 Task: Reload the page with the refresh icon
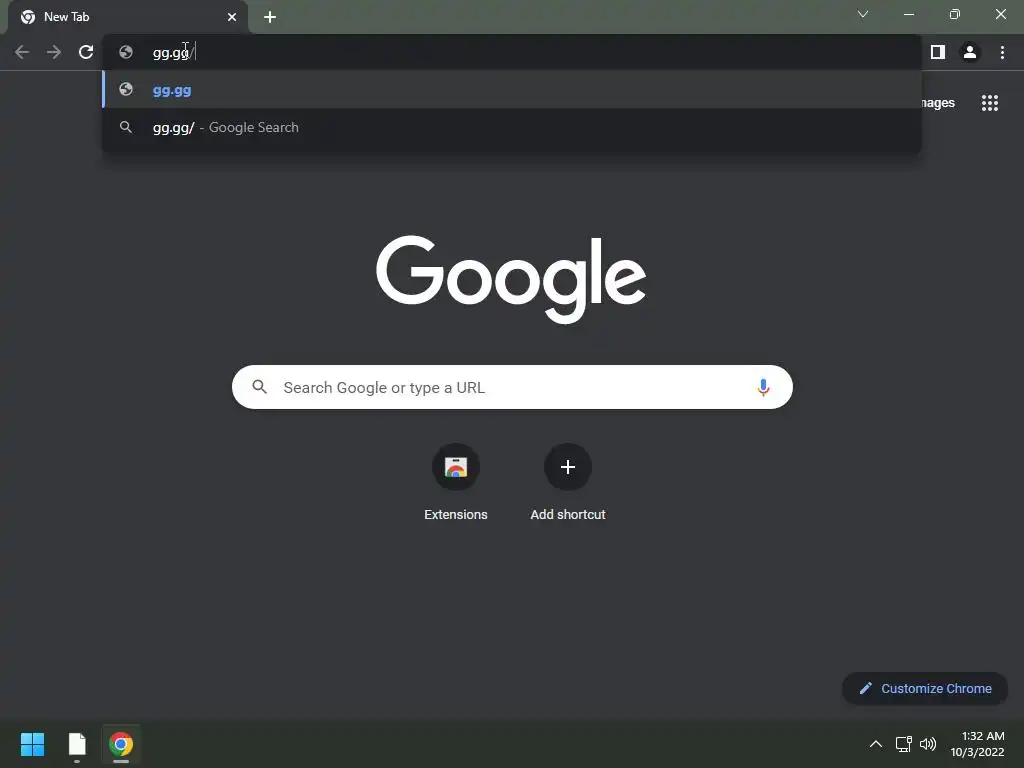(x=86, y=52)
